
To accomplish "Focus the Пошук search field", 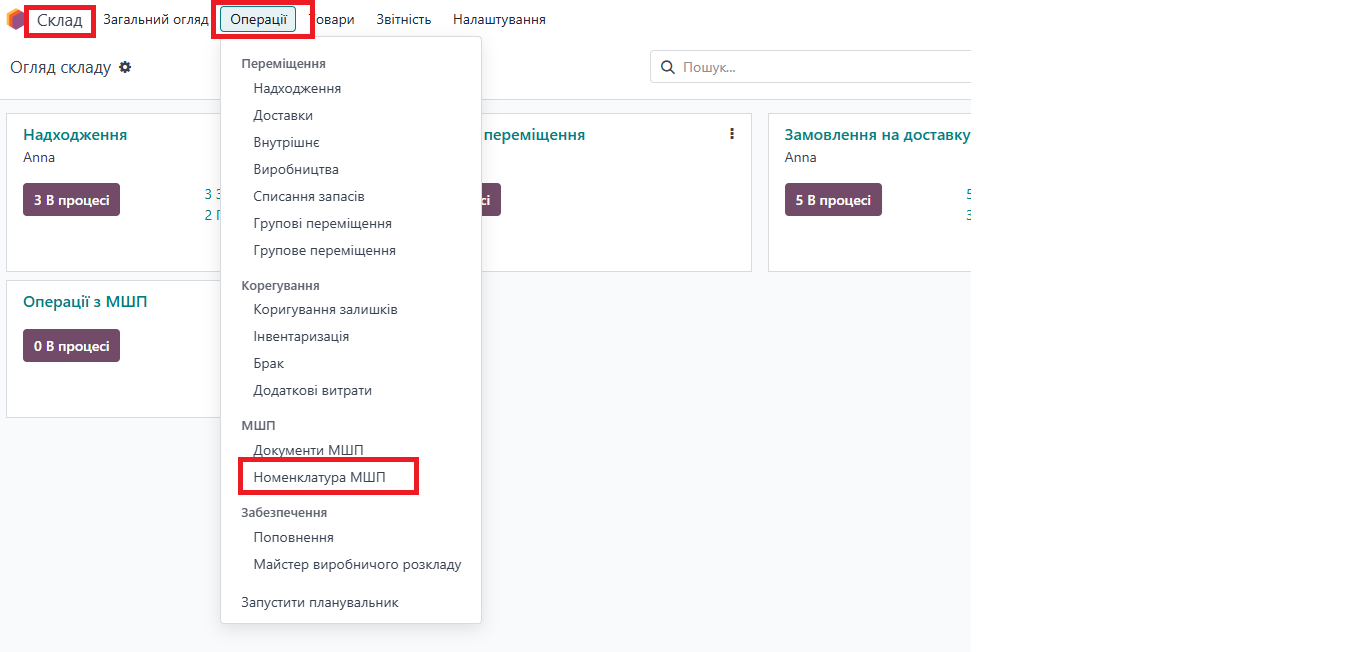I will pos(820,68).
